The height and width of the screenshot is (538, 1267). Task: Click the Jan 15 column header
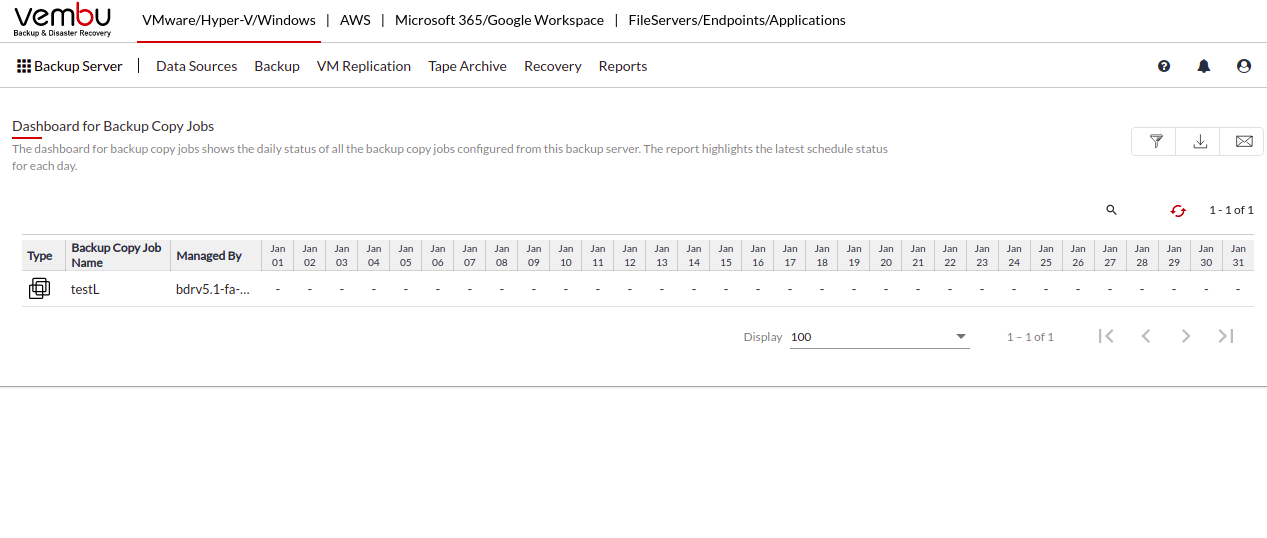[x=726, y=255]
